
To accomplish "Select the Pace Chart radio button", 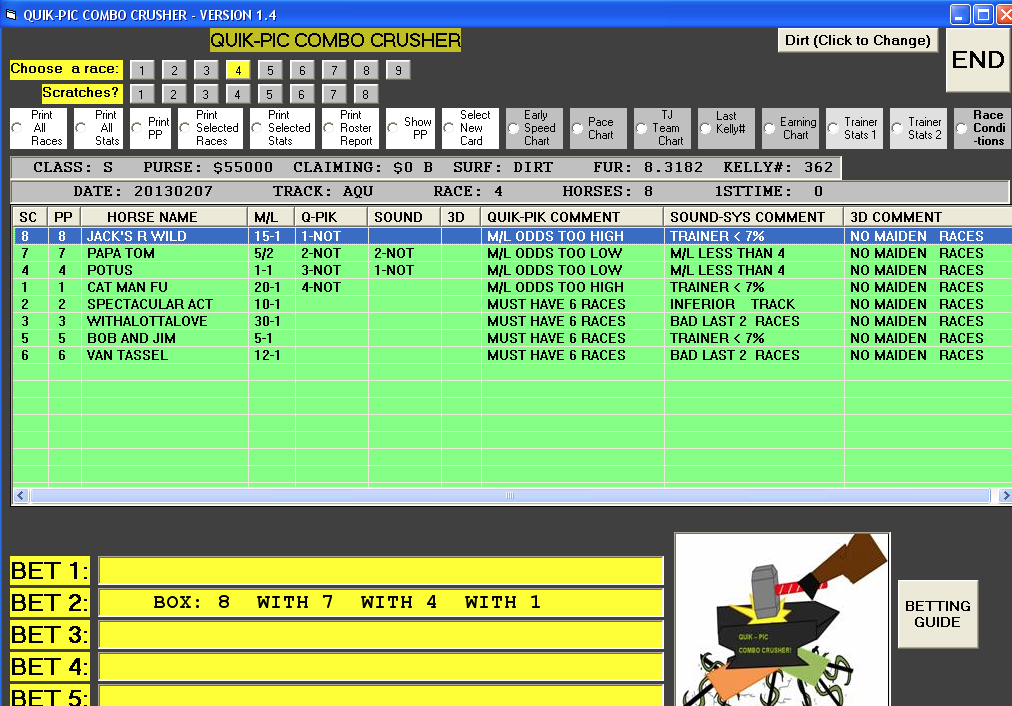I will pyautogui.click(x=578, y=128).
